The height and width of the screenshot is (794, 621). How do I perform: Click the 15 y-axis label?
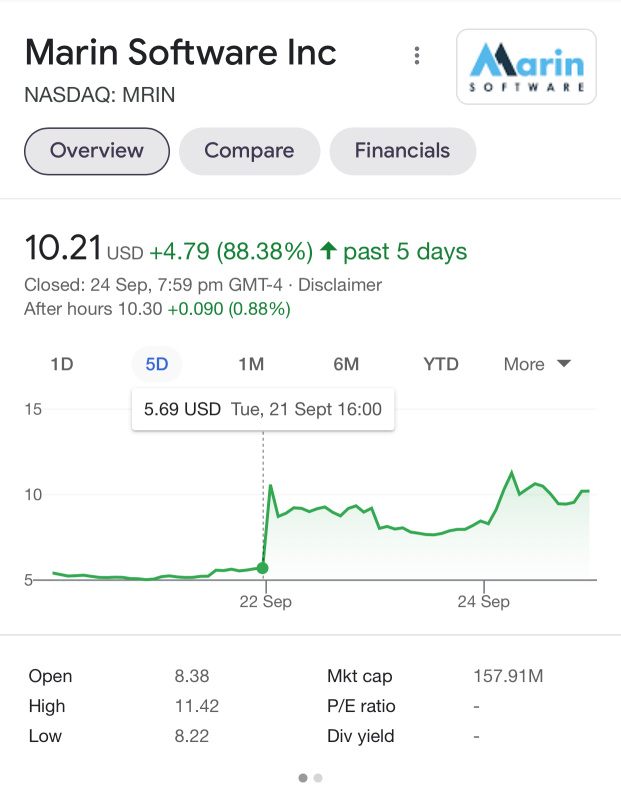pos(33,409)
